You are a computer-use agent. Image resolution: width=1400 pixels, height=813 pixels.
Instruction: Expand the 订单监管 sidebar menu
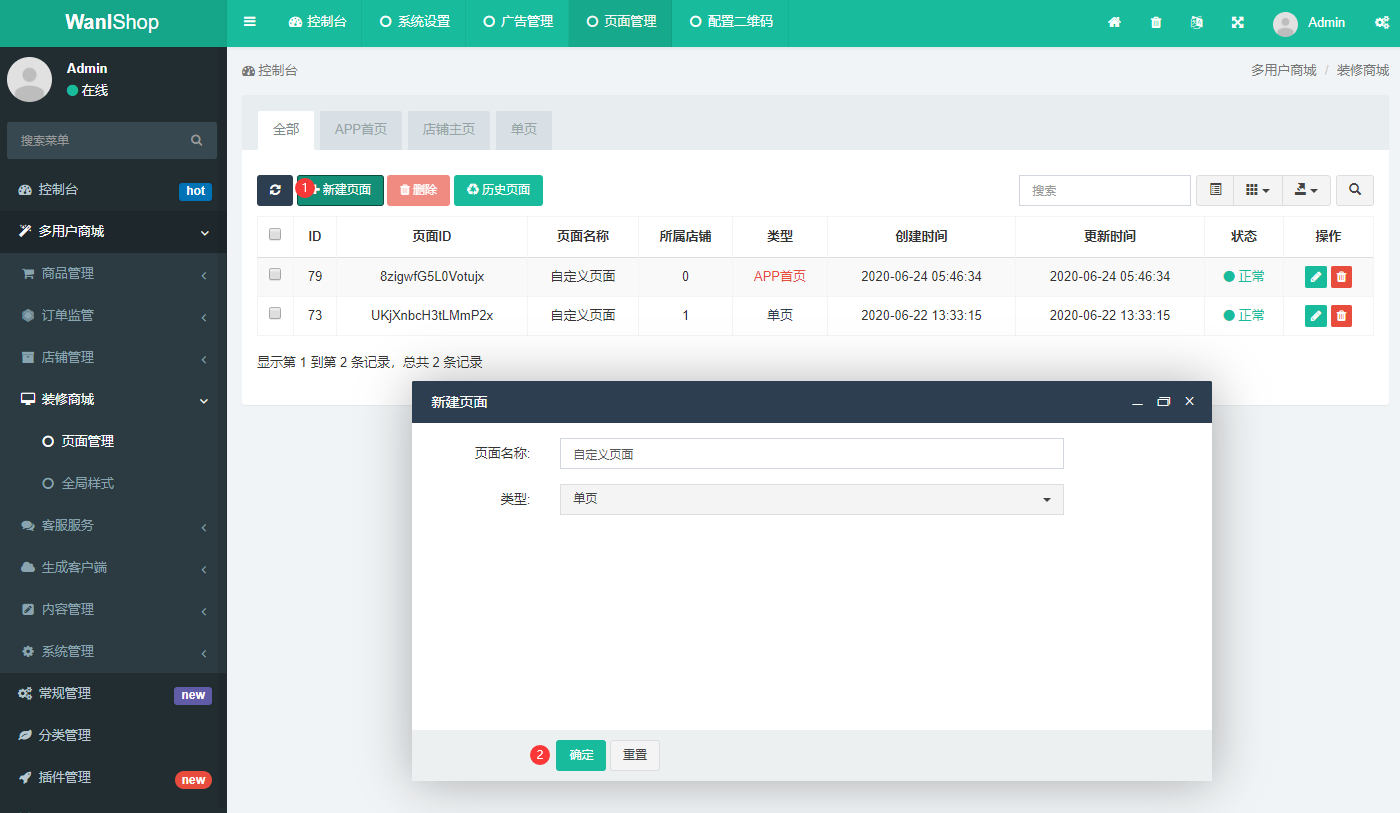pos(113,315)
